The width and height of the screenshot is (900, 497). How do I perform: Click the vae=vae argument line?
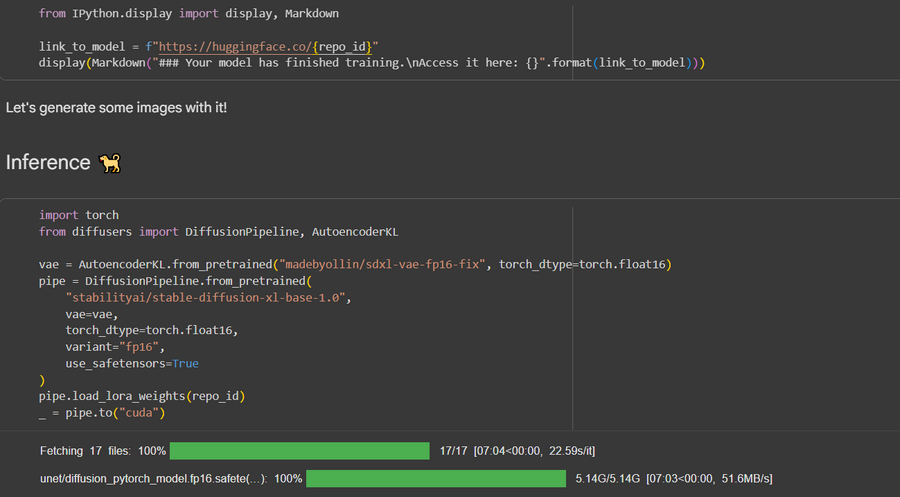[92, 313]
